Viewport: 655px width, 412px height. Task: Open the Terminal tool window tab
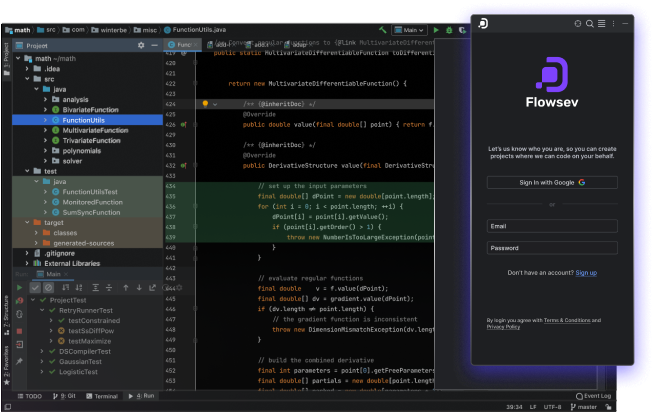(x=102, y=396)
